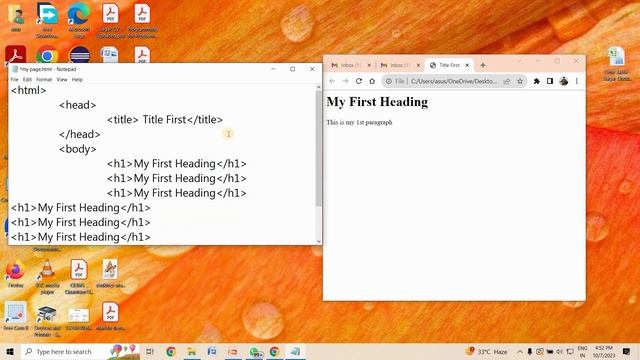Go forward in Chrome
This screenshot has height=360, width=640.
[x=345, y=81]
